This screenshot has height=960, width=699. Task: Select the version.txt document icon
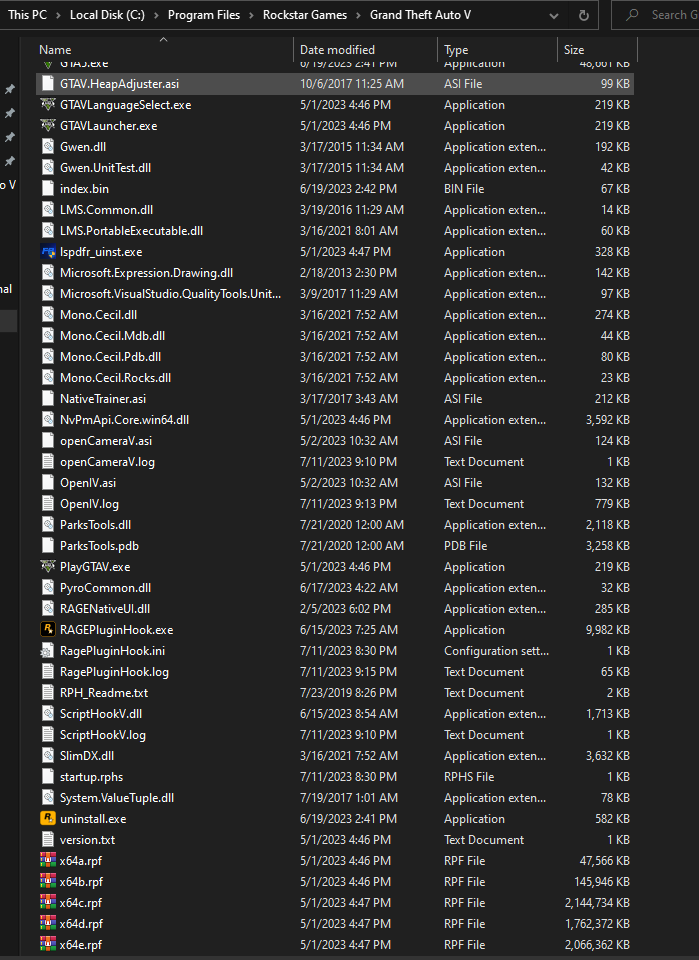coord(48,839)
